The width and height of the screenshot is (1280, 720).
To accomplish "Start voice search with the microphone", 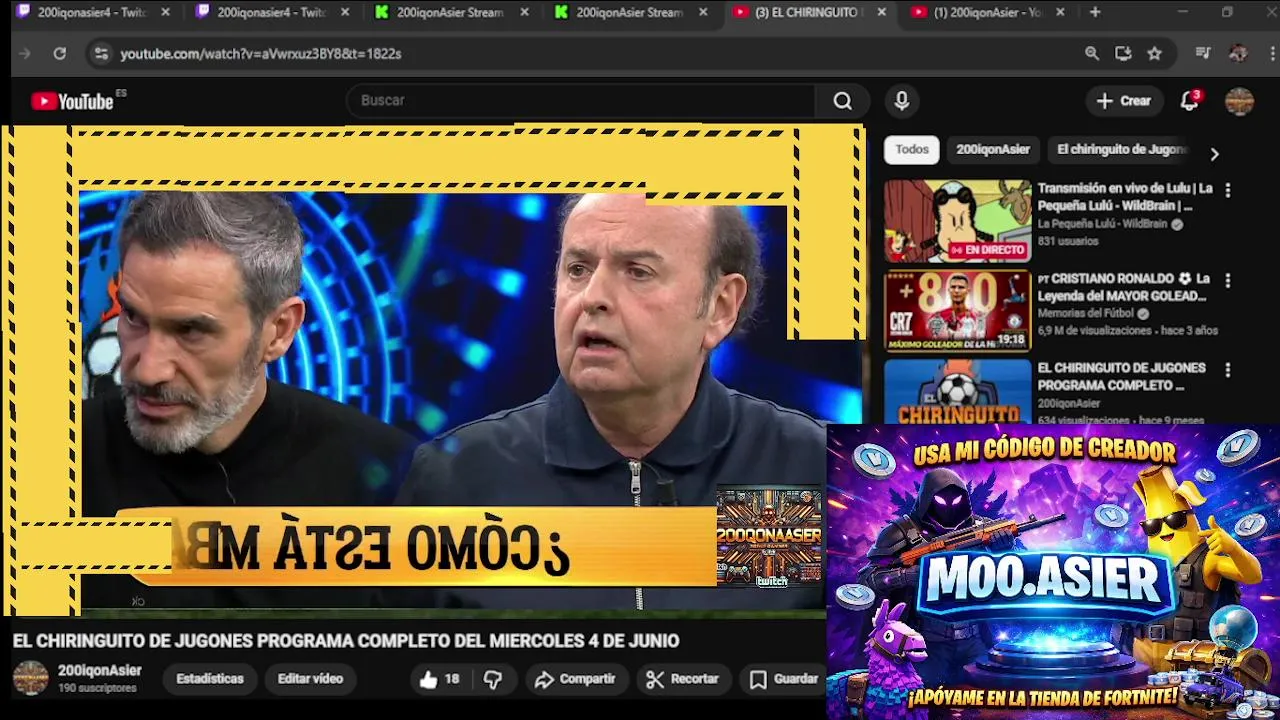I will click(x=902, y=101).
